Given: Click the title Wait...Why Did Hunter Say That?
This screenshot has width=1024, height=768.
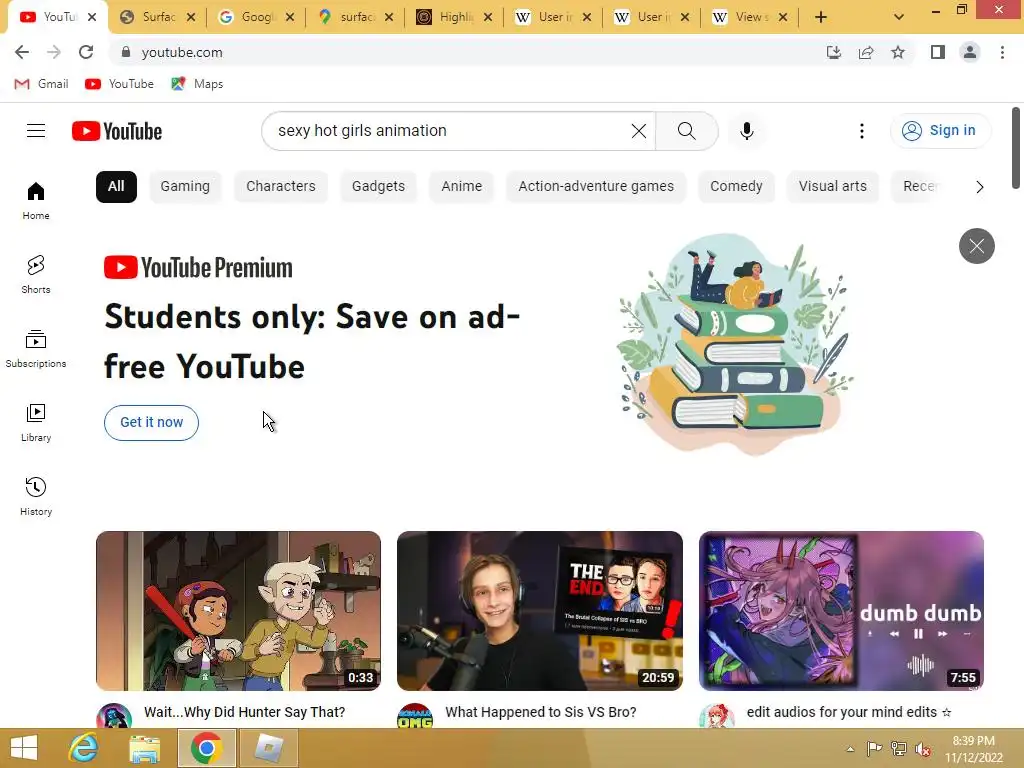Looking at the screenshot, I should click(244, 712).
